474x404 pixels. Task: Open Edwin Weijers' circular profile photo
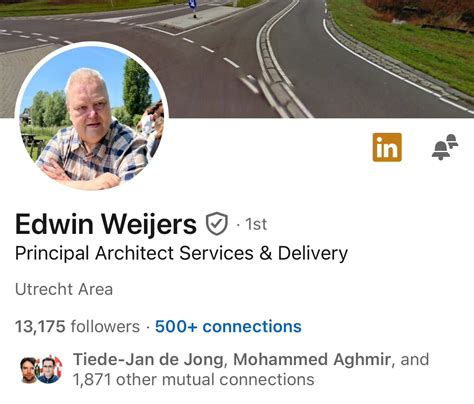coord(92,117)
